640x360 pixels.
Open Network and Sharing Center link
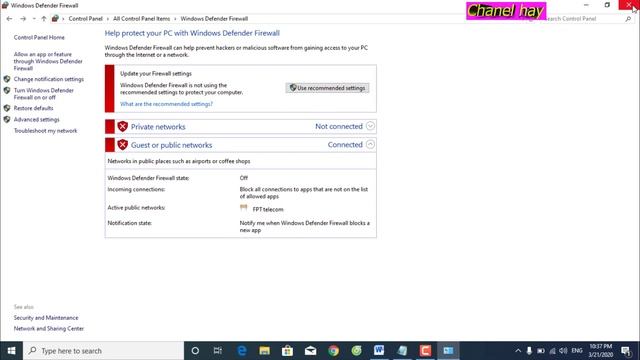pos(49,329)
